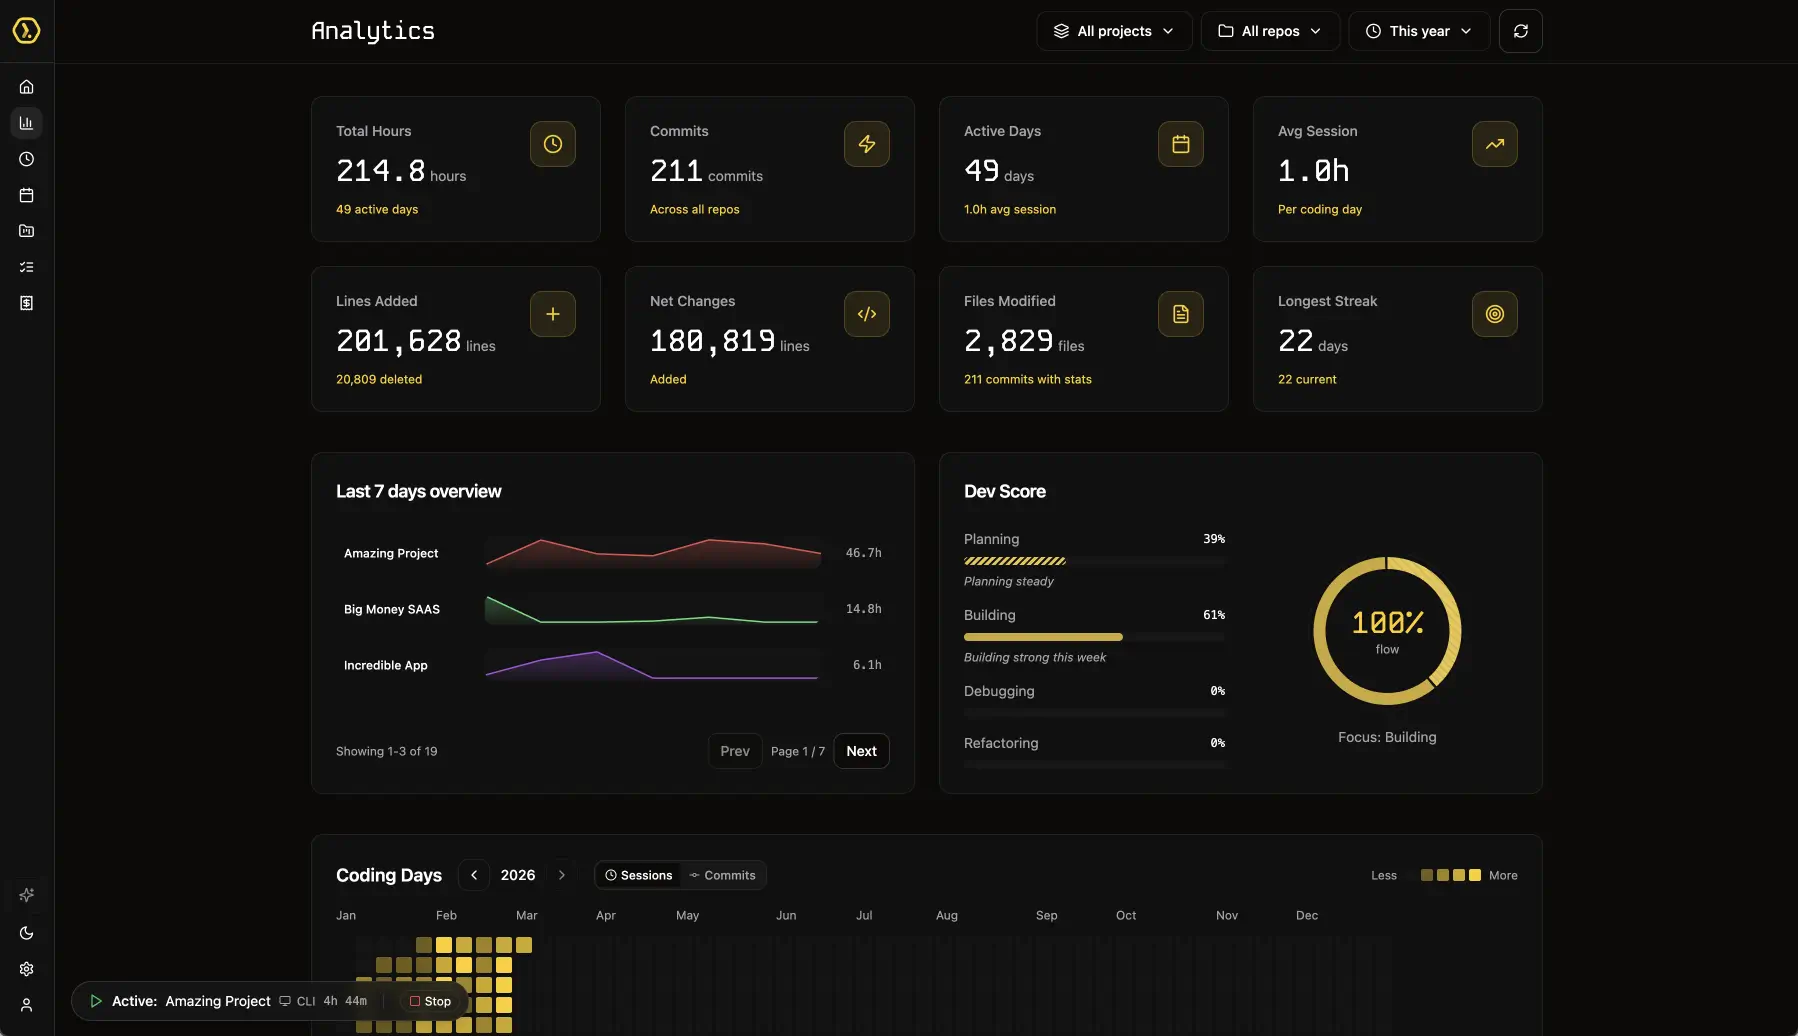Toggle dark mode with the moon icon
This screenshot has height=1036, width=1798.
(27, 933)
